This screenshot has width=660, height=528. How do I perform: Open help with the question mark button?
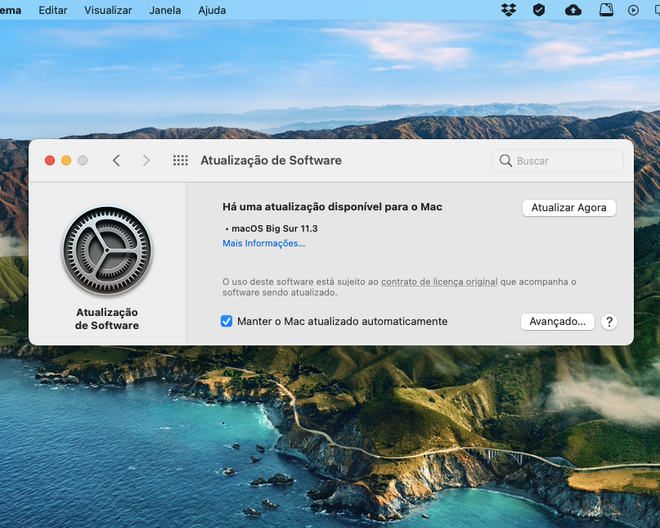pyautogui.click(x=609, y=322)
